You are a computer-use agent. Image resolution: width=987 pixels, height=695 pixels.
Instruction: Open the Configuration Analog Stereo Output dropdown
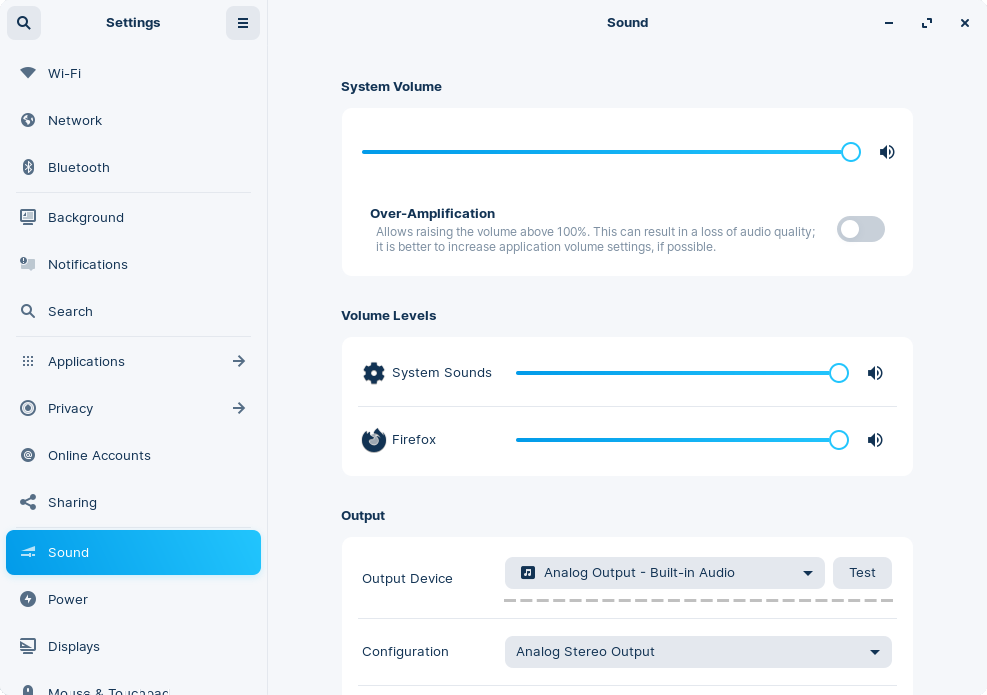pyautogui.click(x=697, y=652)
